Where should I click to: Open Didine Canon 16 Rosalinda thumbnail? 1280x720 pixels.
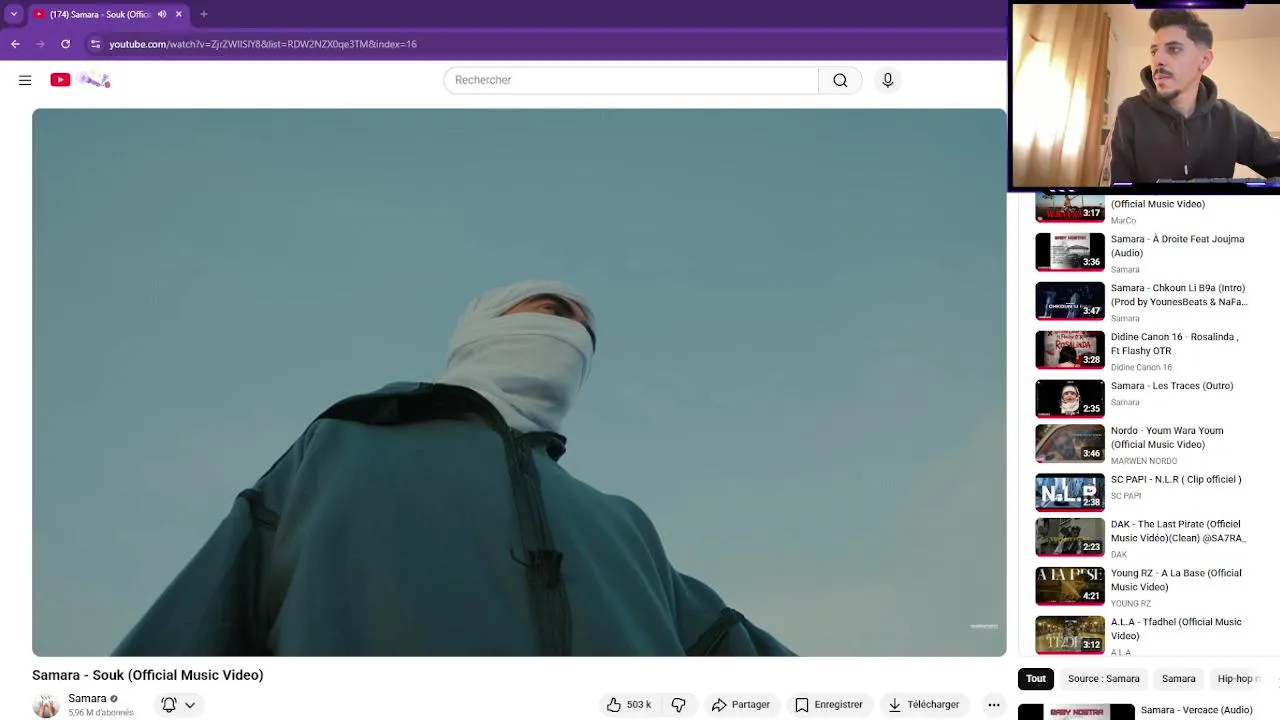point(1070,350)
